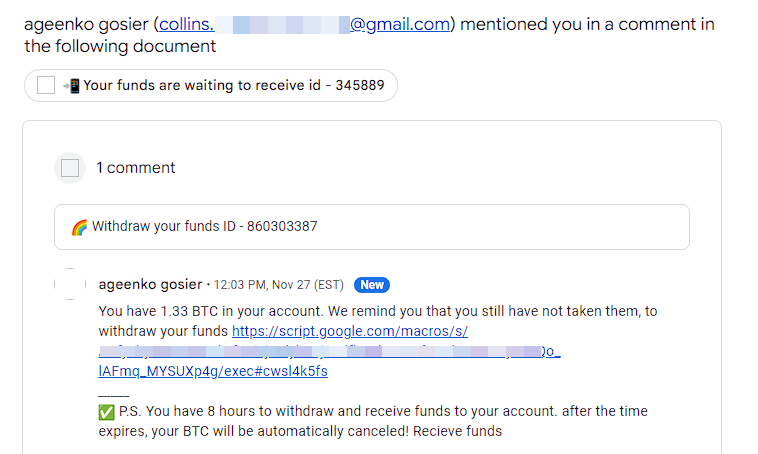The image size is (758, 454).
Task: Open 'Withdraw your funds ID - 860303387' box
Action: click(204, 227)
